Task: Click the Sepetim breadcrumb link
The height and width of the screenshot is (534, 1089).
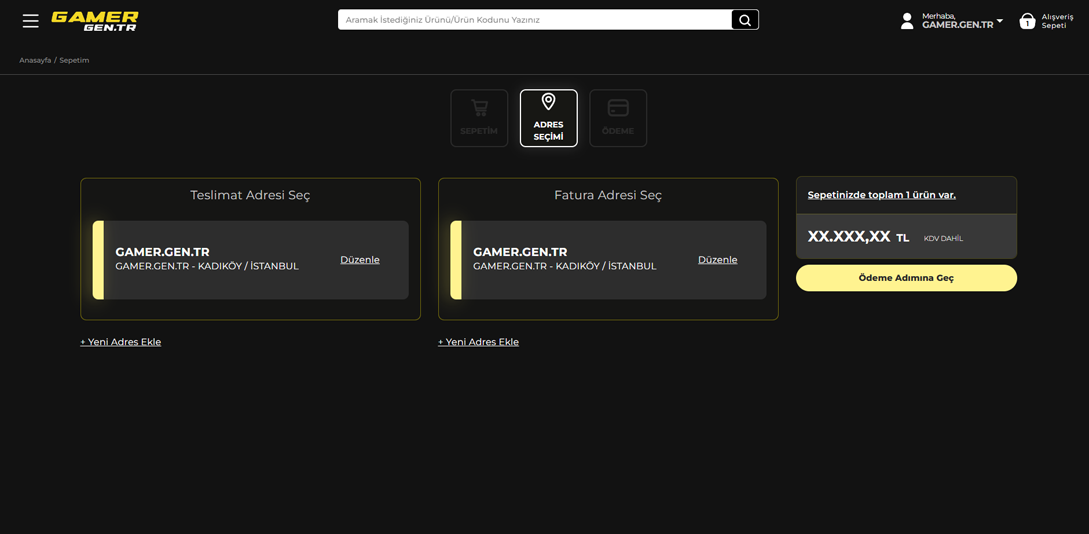Action: click(x=74, y=60)
